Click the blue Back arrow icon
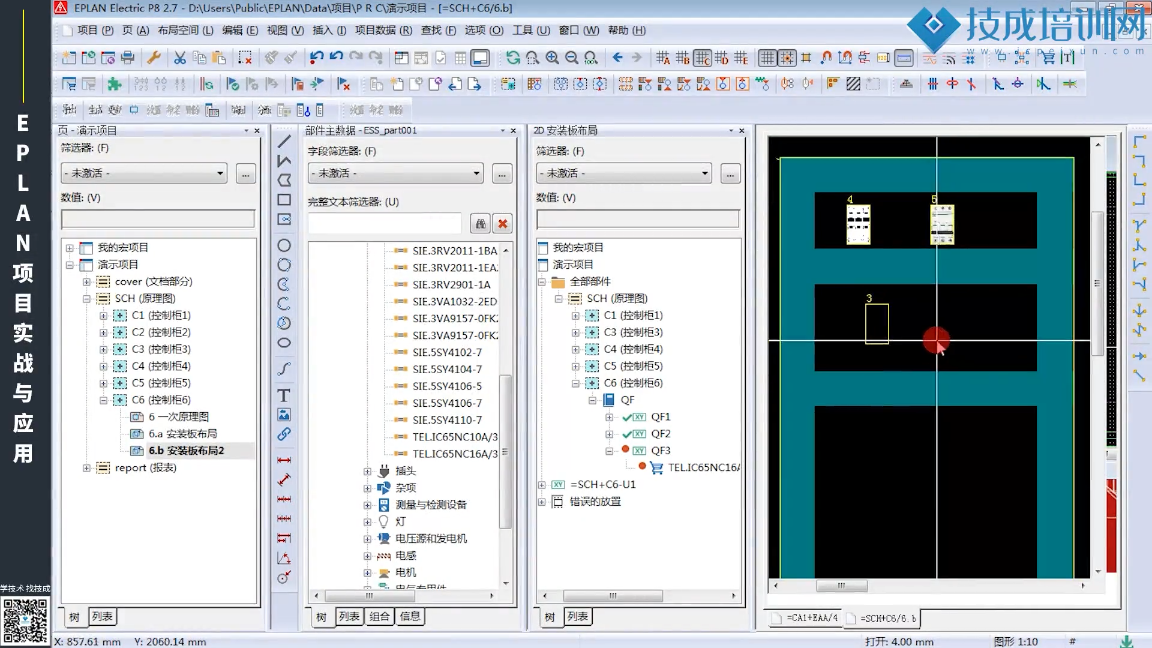This screenshot has height=648, width=1152. tap(617, 57)
